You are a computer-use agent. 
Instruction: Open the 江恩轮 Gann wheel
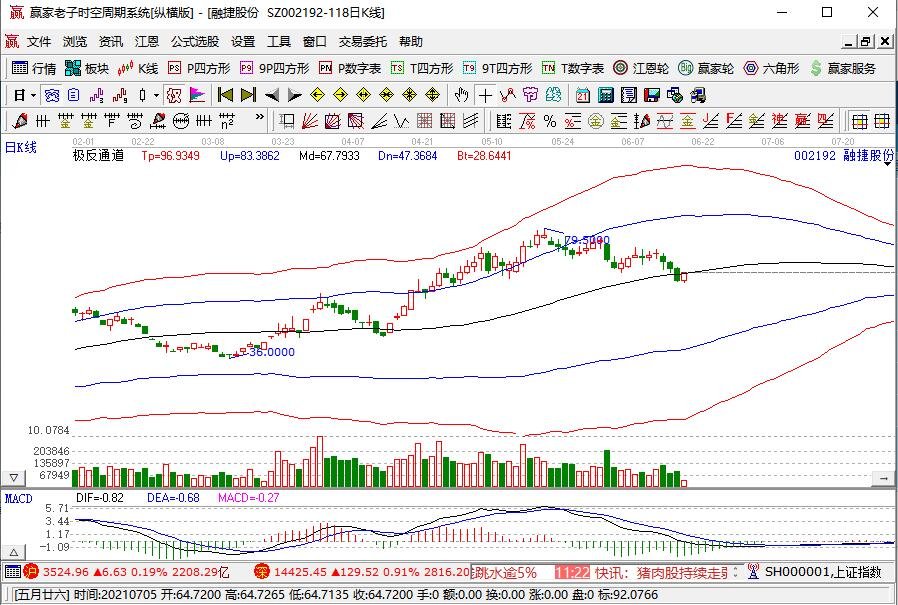[x=641, y=68]
